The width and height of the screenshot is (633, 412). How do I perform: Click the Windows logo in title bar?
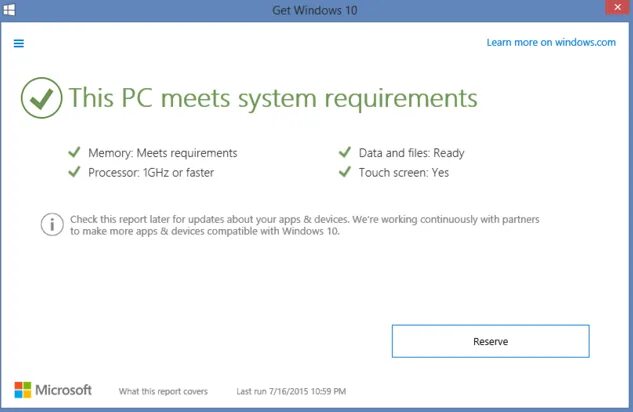[x=9, y=10]
